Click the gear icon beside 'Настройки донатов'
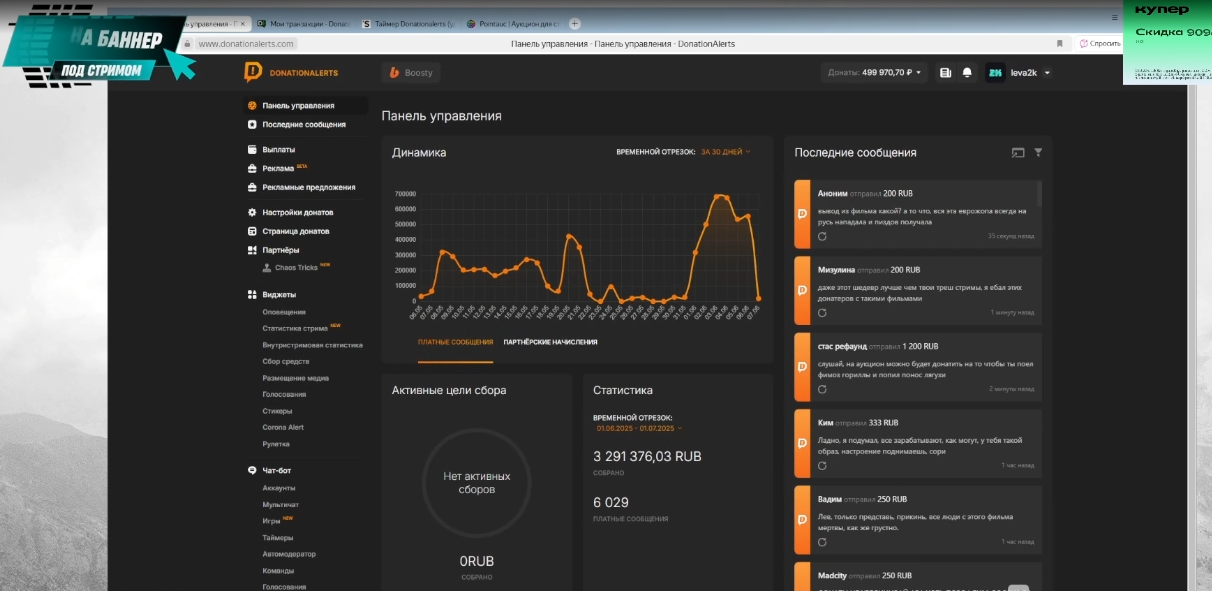The height and width of the screenshot is (591, 1212). tap(252, 212)
